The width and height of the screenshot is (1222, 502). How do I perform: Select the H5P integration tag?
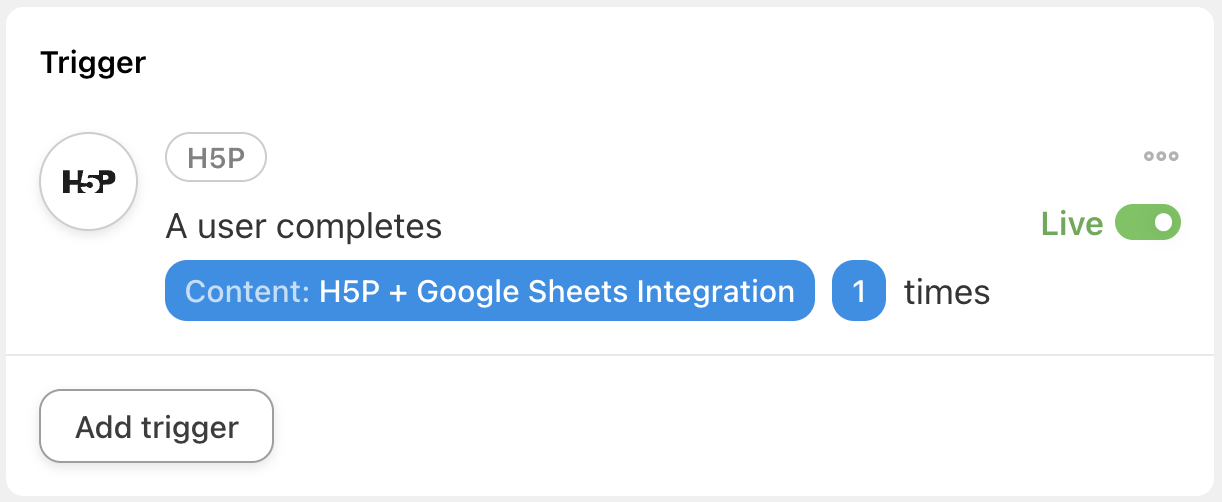pyautogui.click(x=215, y=157)
